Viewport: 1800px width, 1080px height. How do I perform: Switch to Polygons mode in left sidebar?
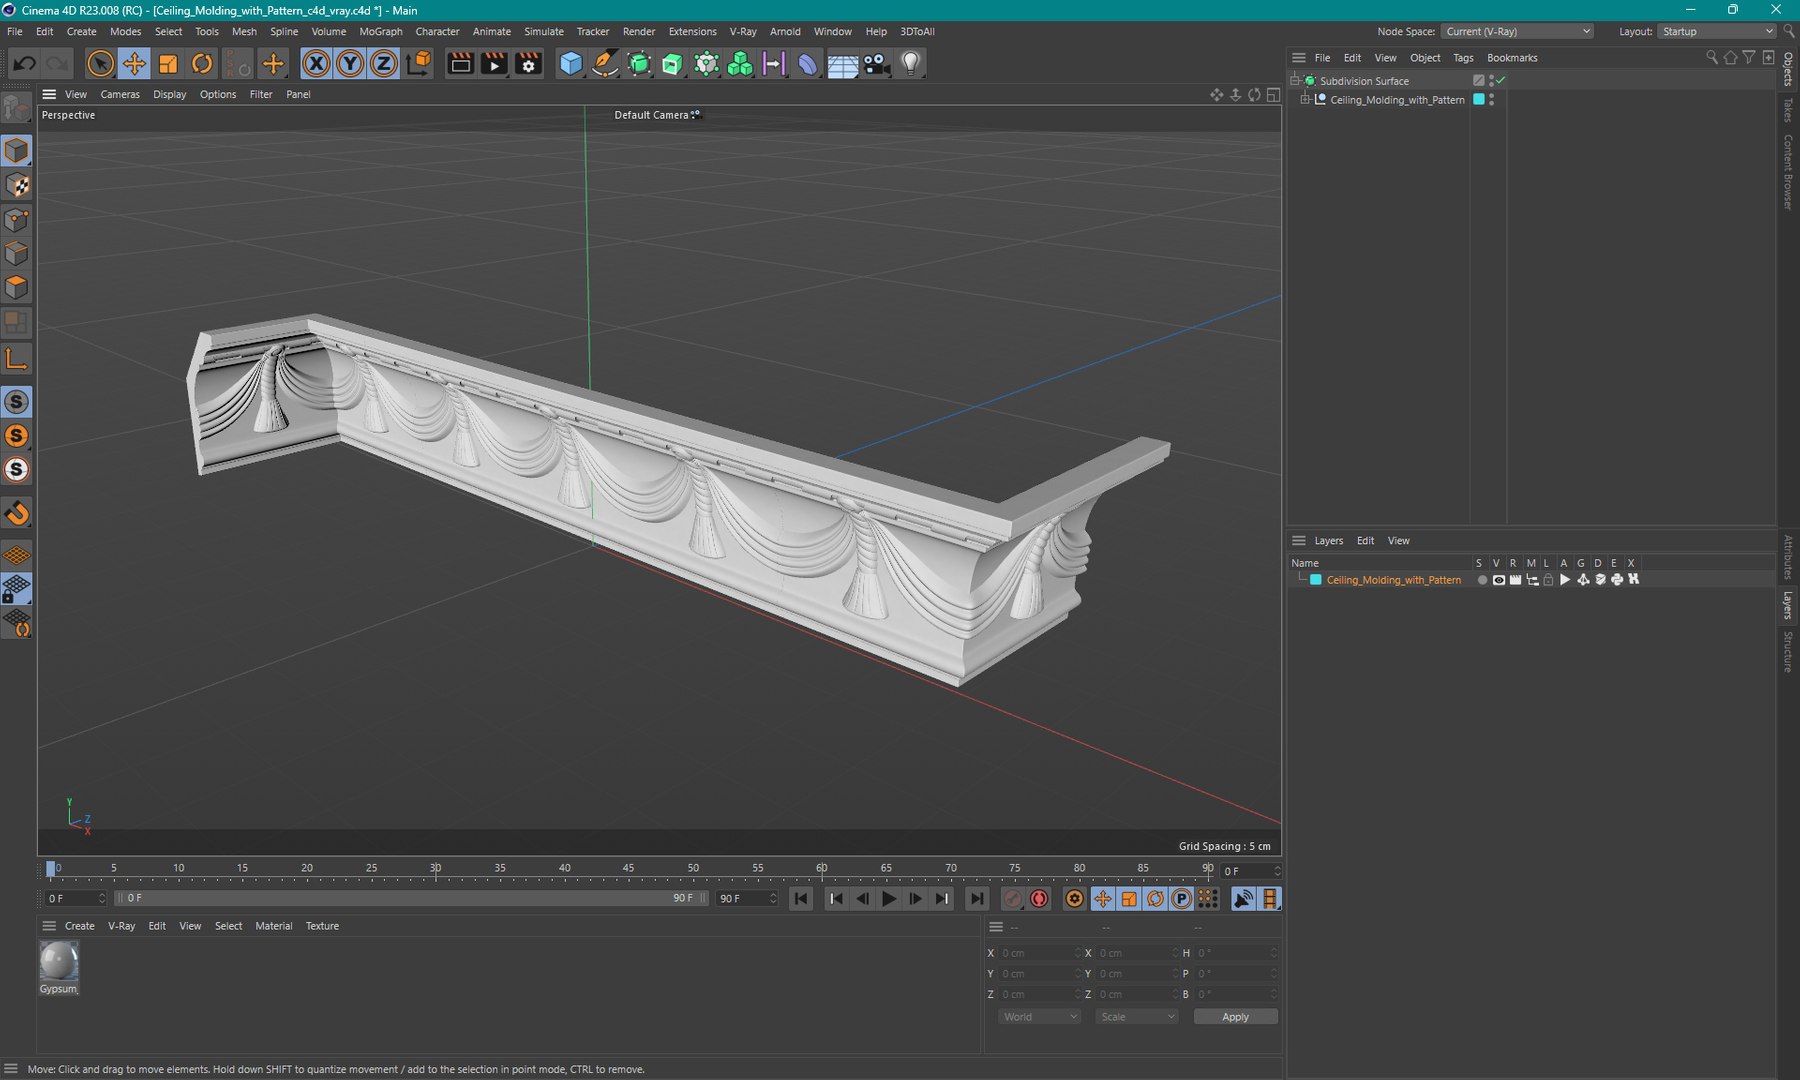[16, 288]
